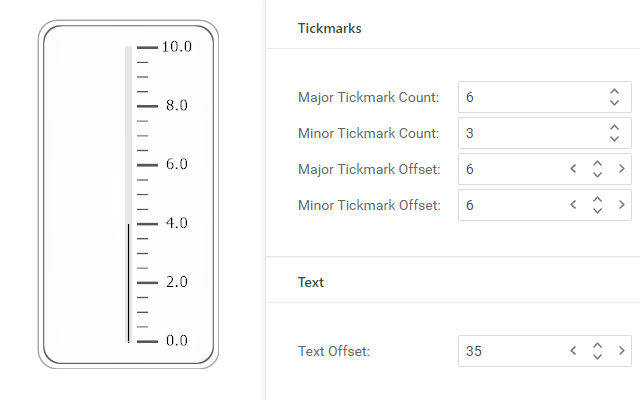Increase Minor Tickmark Count with up arrow
This screenshot has height=400, width=640.
(x=614, y=128)
